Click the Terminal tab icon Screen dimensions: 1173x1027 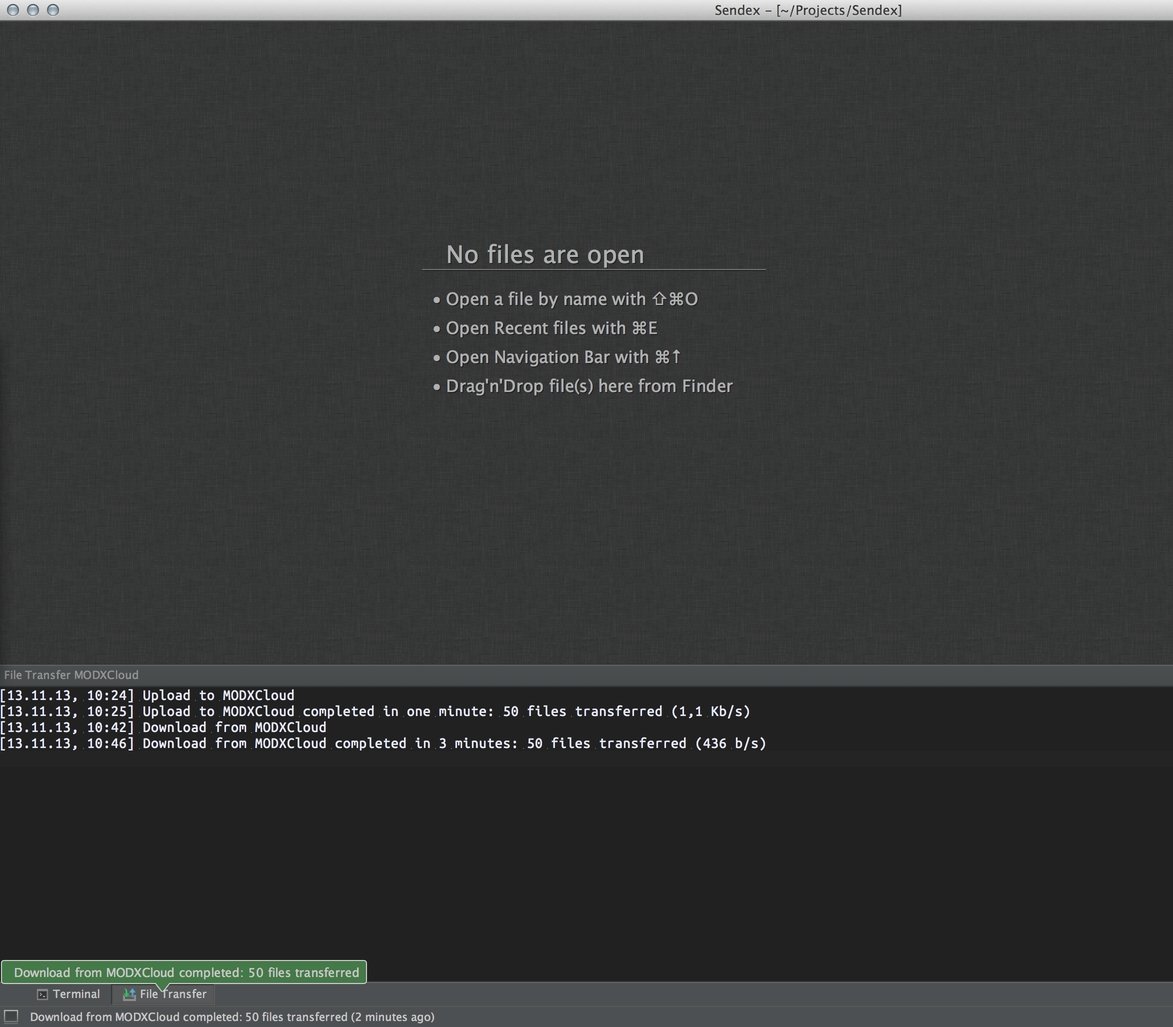[x=42, y=994]
